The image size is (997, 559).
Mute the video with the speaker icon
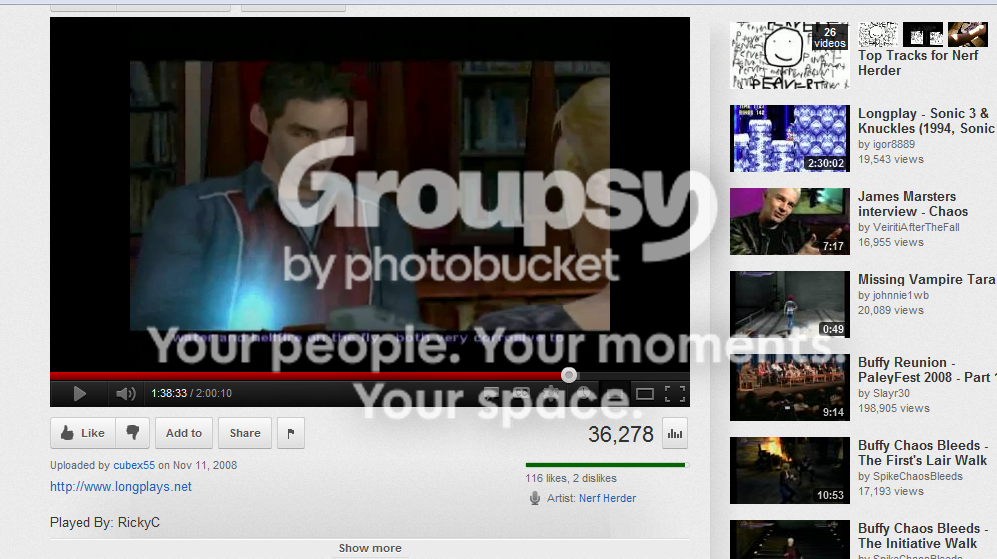pos(125,394)
